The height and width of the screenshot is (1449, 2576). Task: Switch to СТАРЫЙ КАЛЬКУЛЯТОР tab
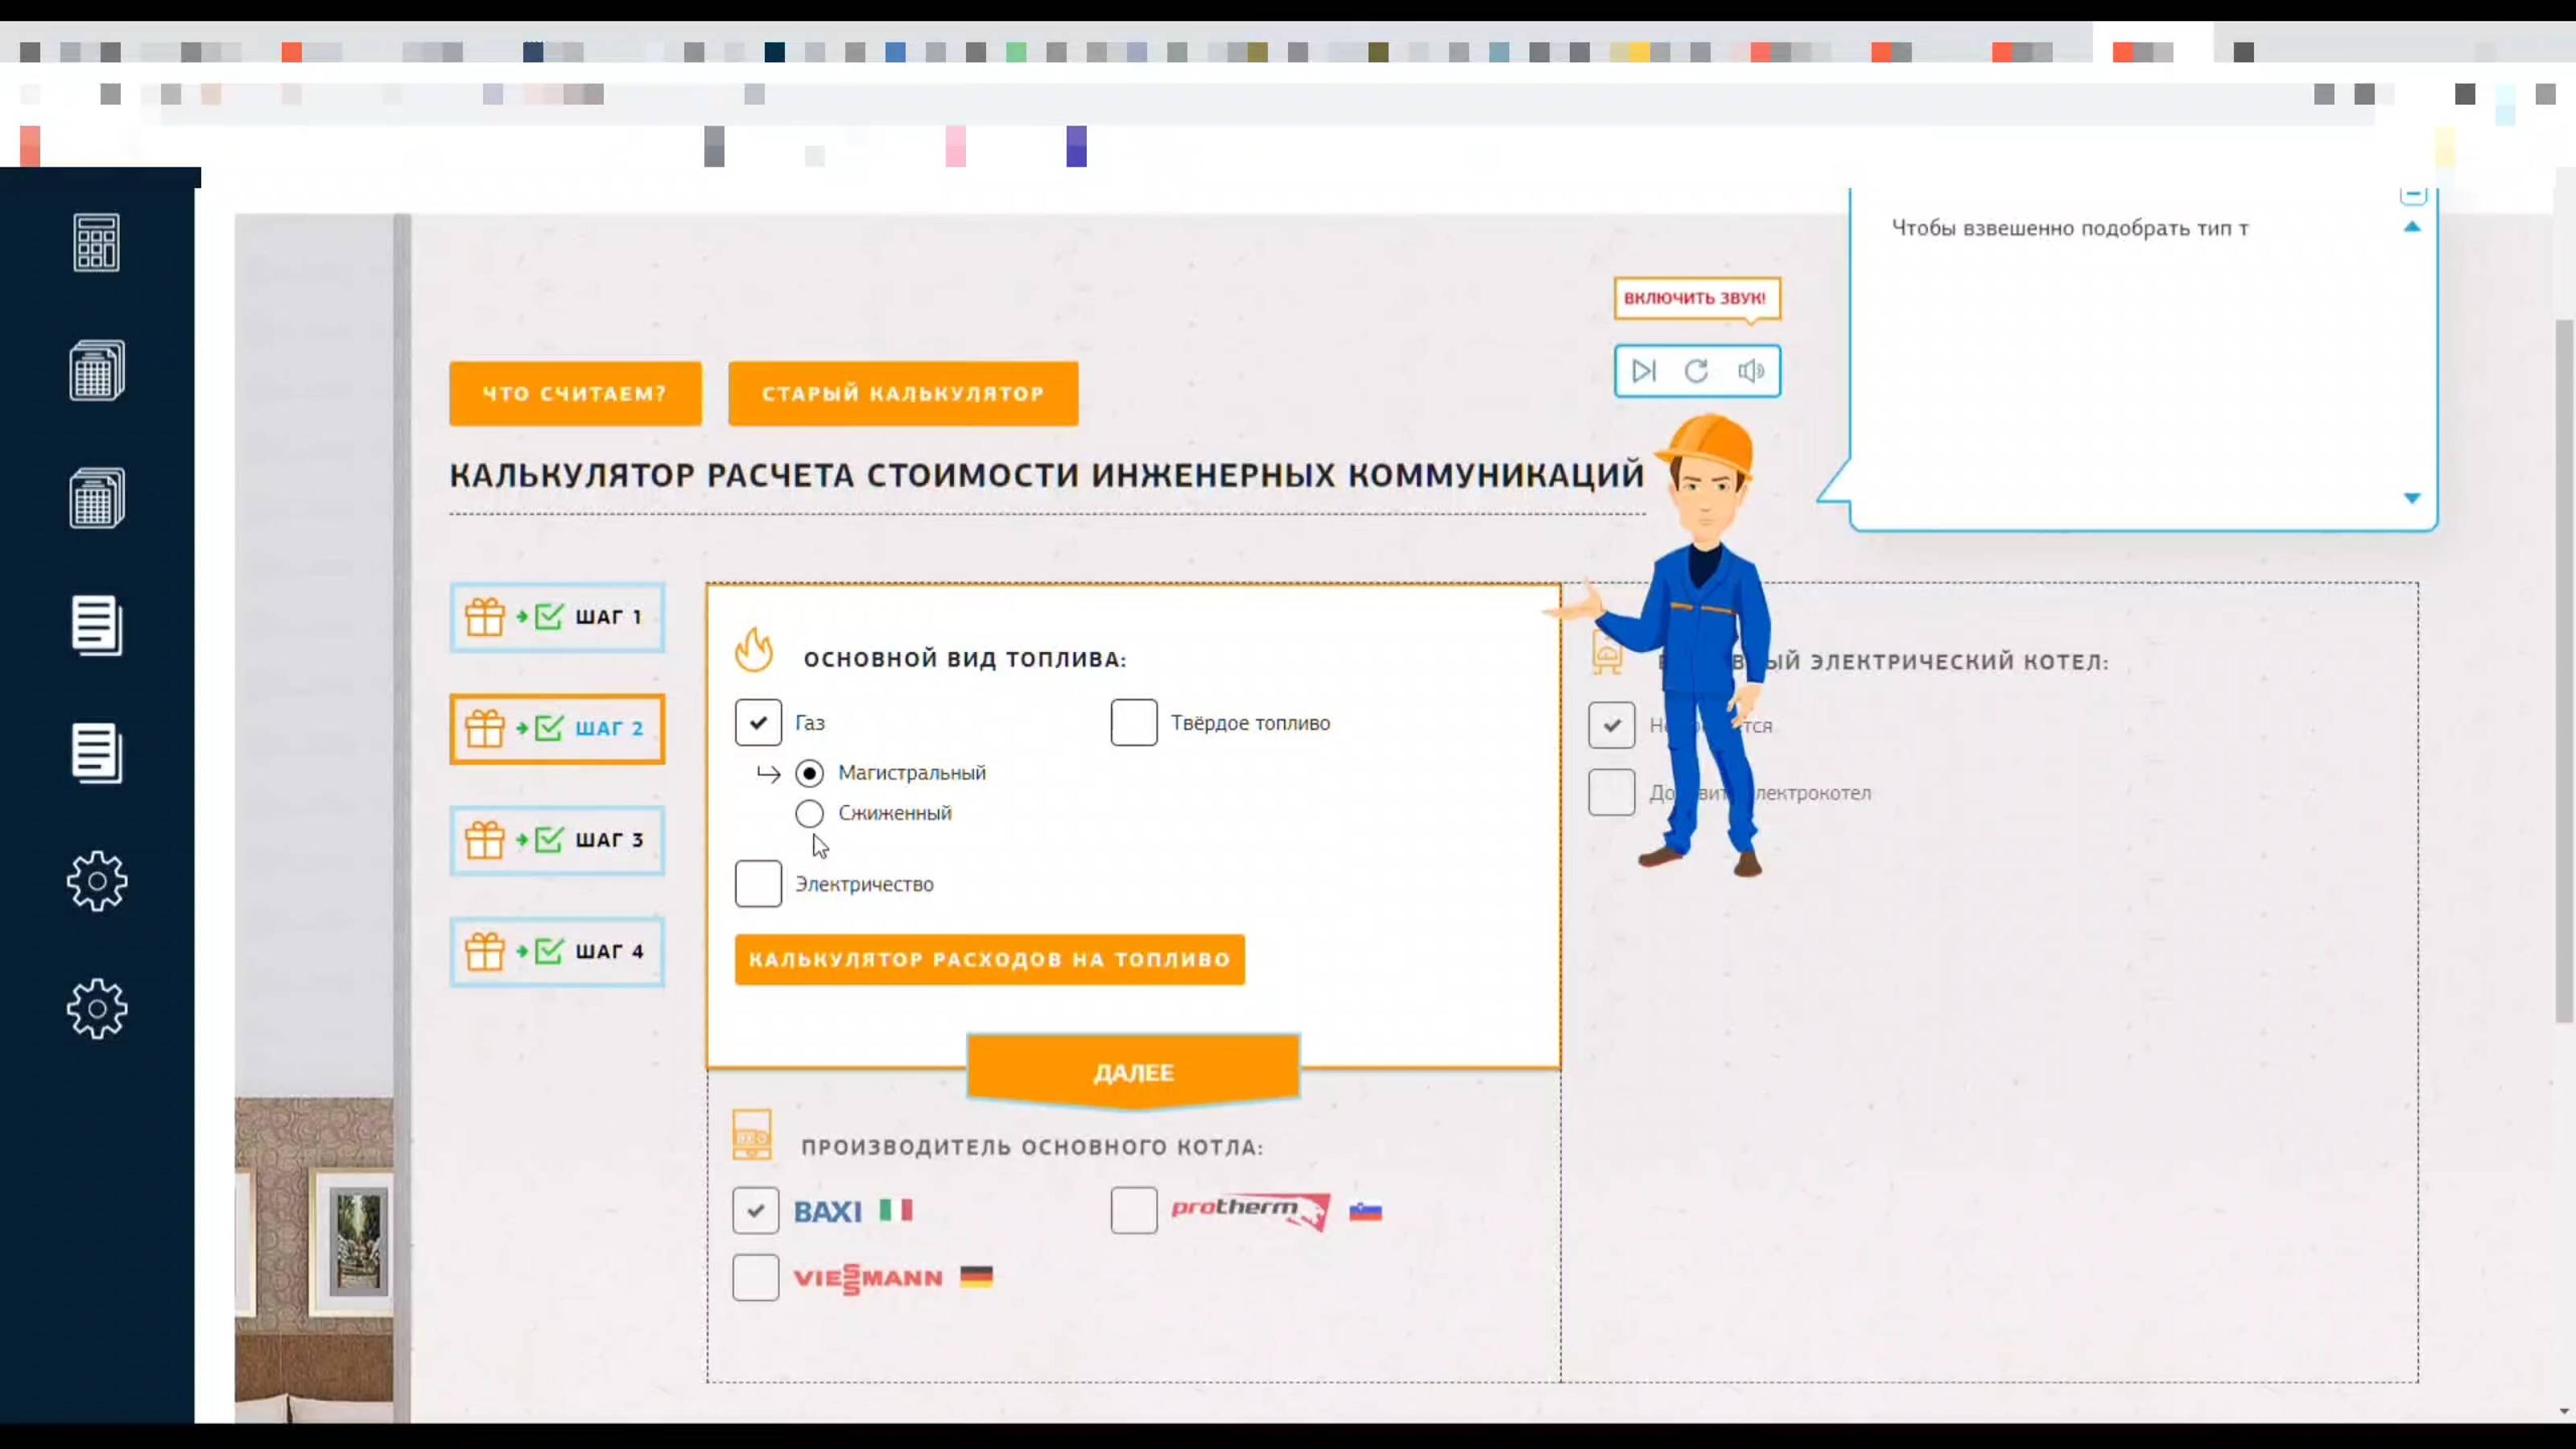tap(903, 393)
